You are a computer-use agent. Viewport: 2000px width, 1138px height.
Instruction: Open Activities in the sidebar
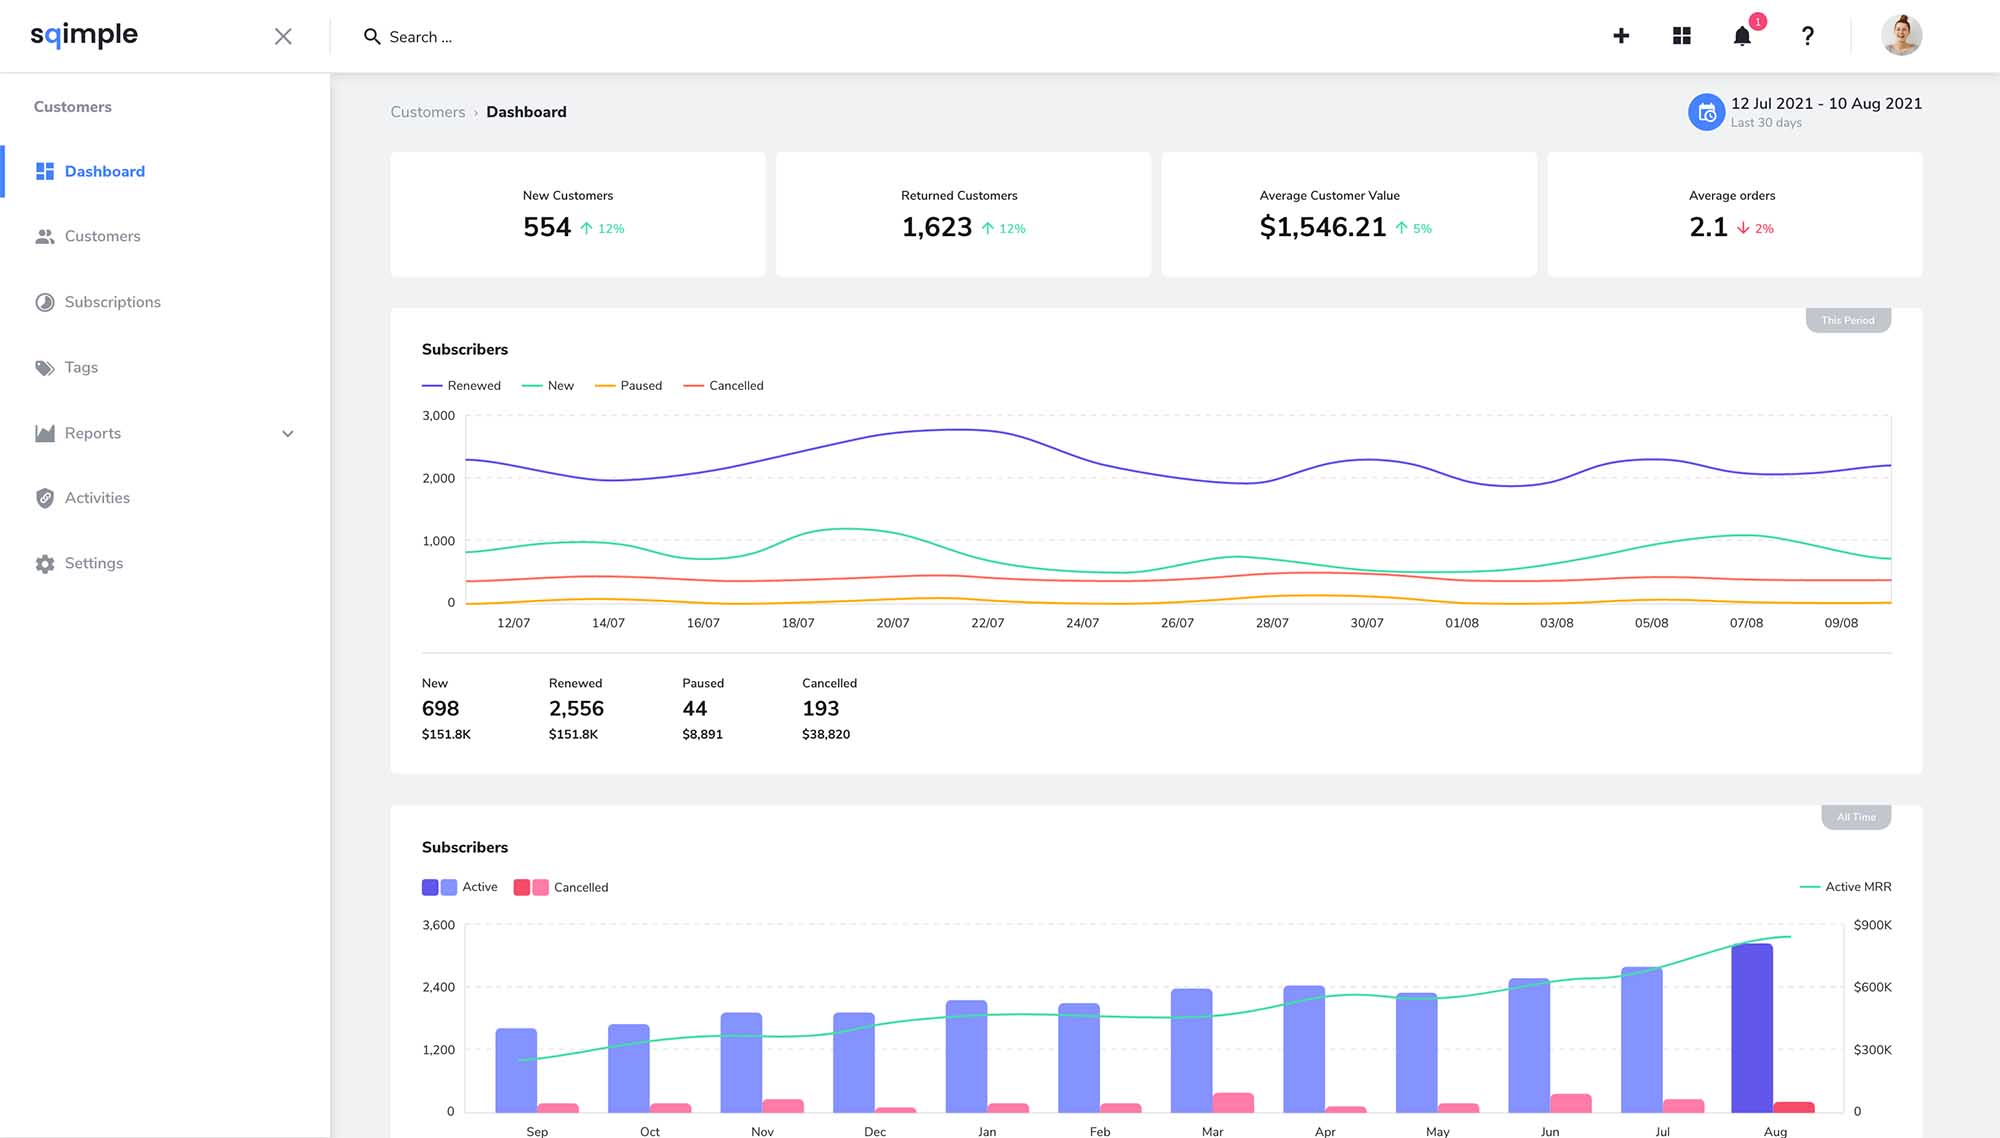coord(97,498)
